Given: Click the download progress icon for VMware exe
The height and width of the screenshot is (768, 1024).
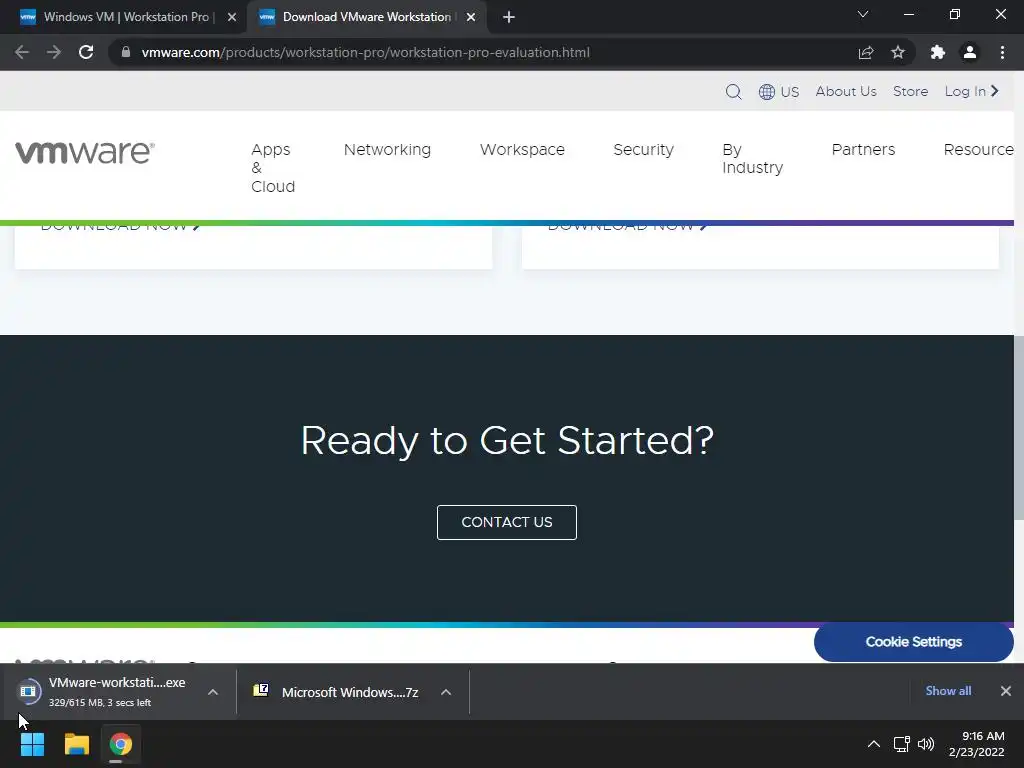Looking at the screenshot, I should pyautogui.click(x=28, y=692).
